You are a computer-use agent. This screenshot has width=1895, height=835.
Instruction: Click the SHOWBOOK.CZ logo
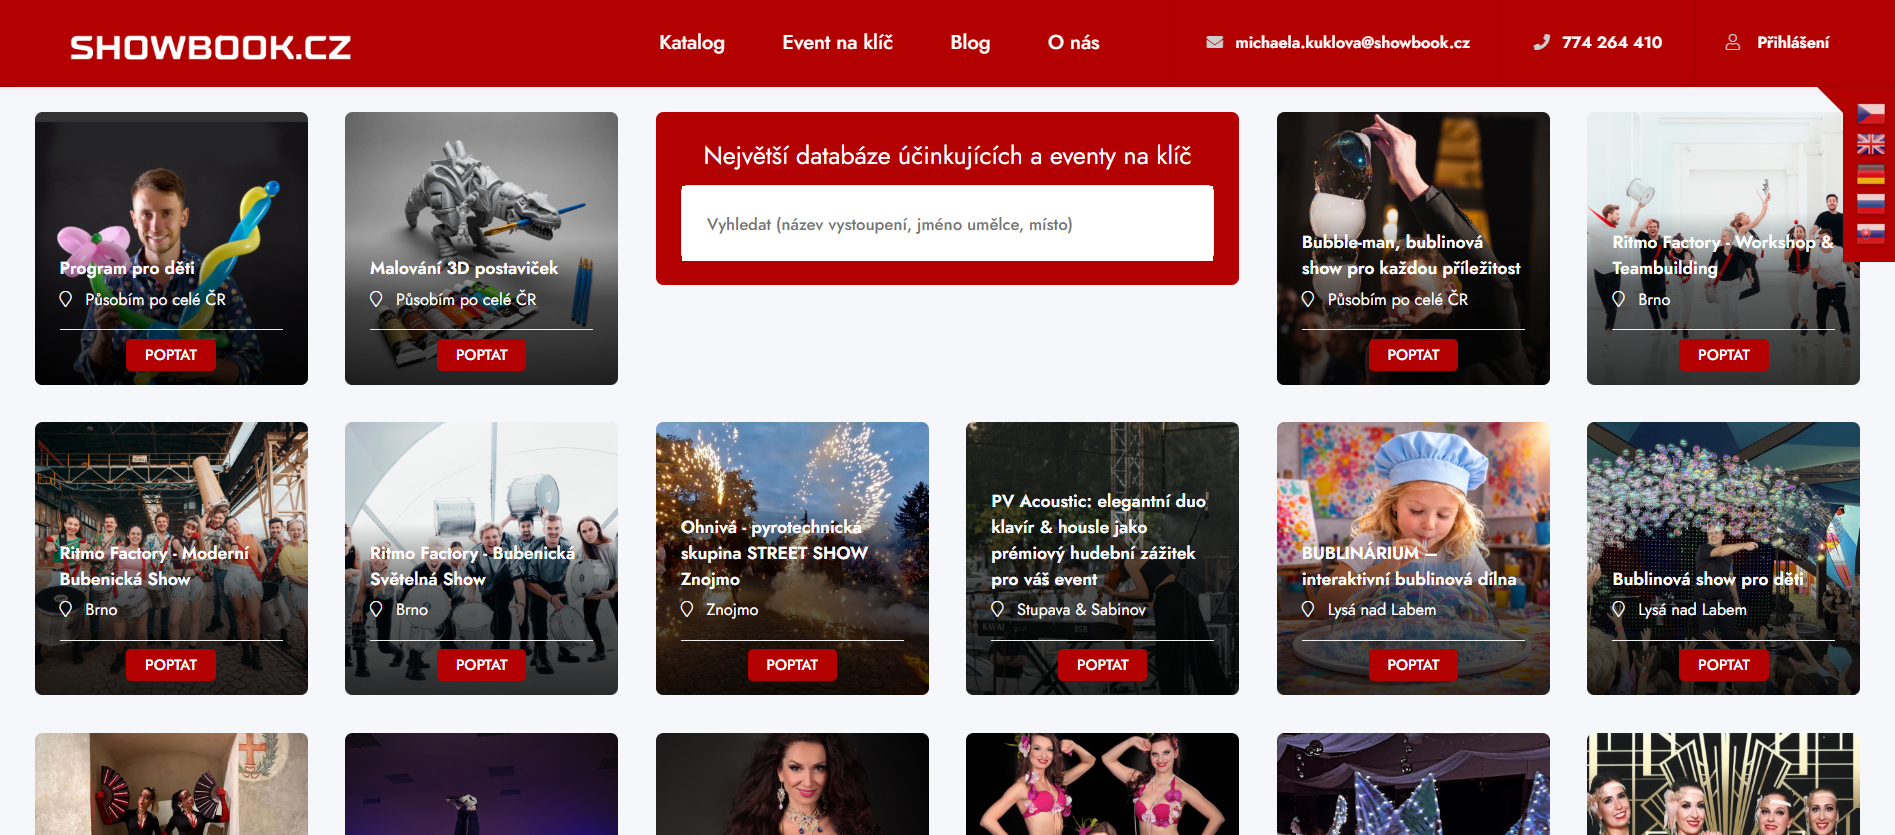210,47
